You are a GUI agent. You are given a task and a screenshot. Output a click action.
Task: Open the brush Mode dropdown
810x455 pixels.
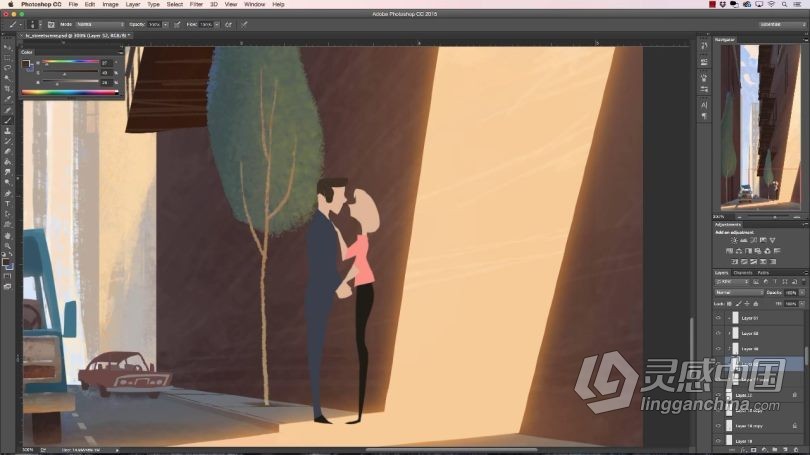click(x=100, y=24)
